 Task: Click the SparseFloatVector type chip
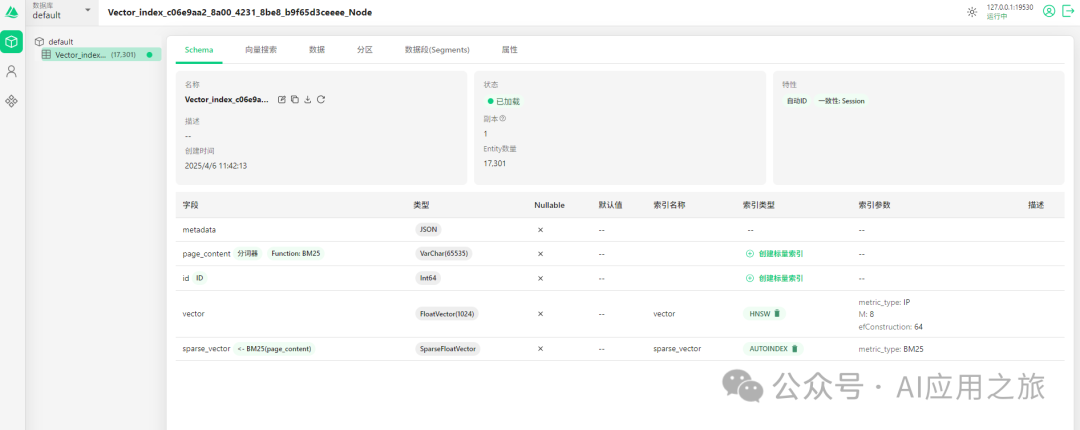[448, 349]
